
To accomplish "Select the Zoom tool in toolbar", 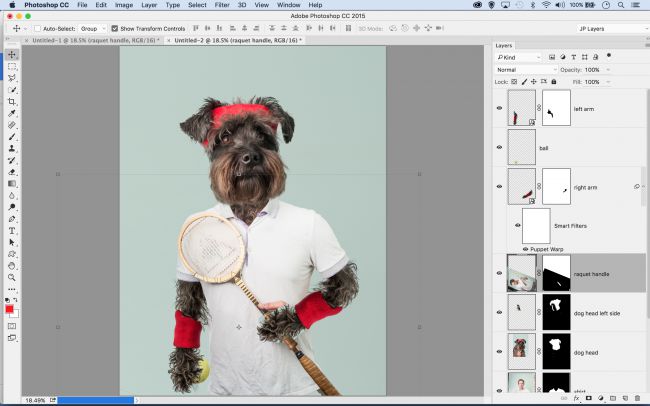I will 12,278.
